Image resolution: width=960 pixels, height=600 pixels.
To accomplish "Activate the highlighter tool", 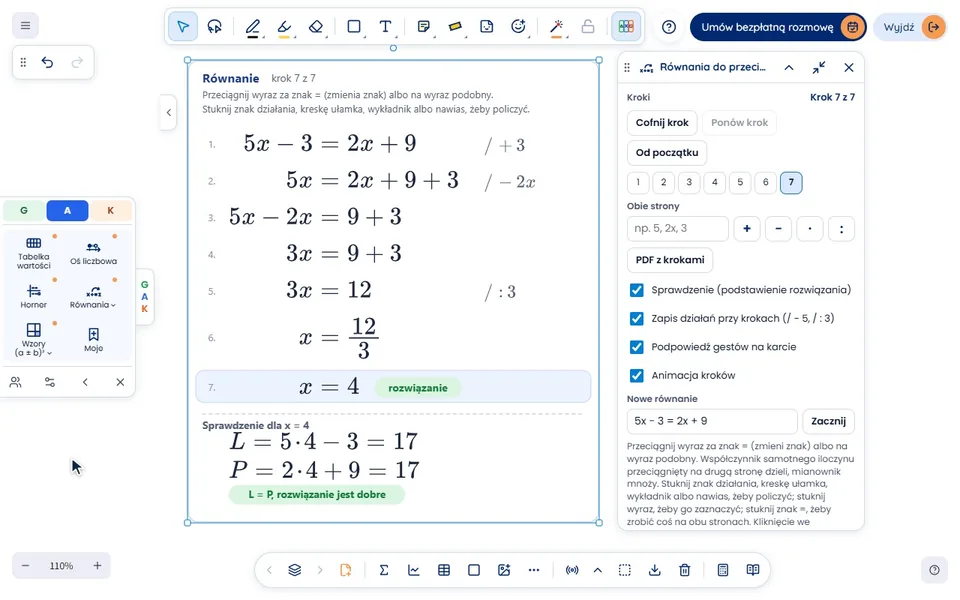I will 284,26.
